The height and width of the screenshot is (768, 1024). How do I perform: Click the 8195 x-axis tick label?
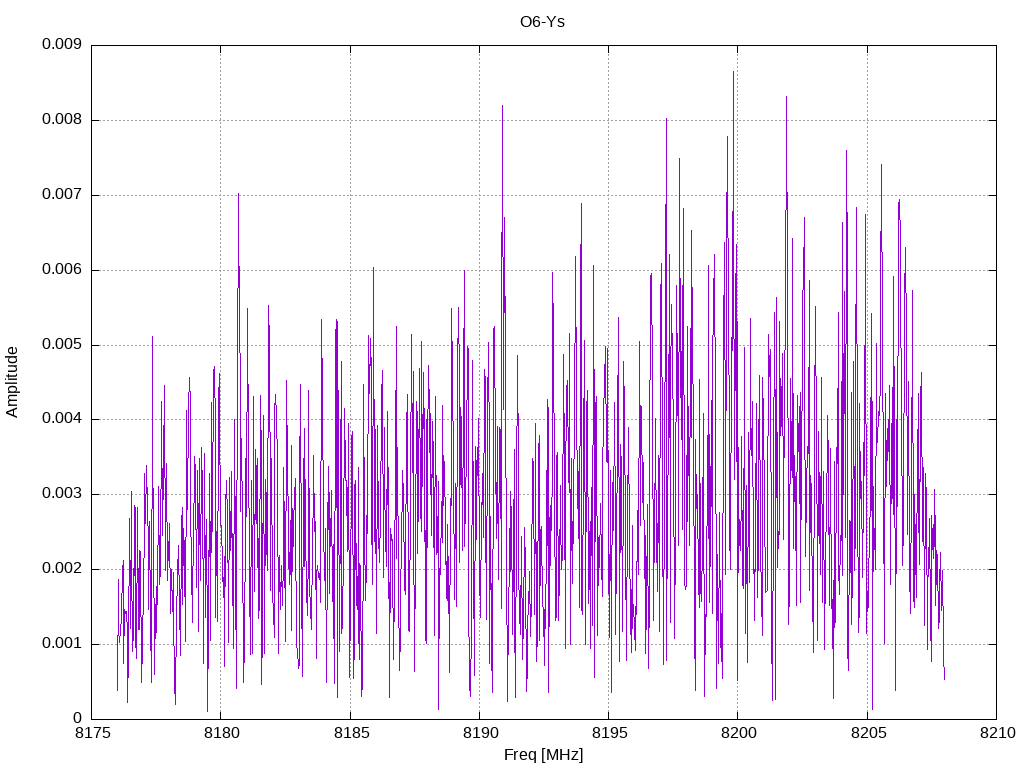609,733
